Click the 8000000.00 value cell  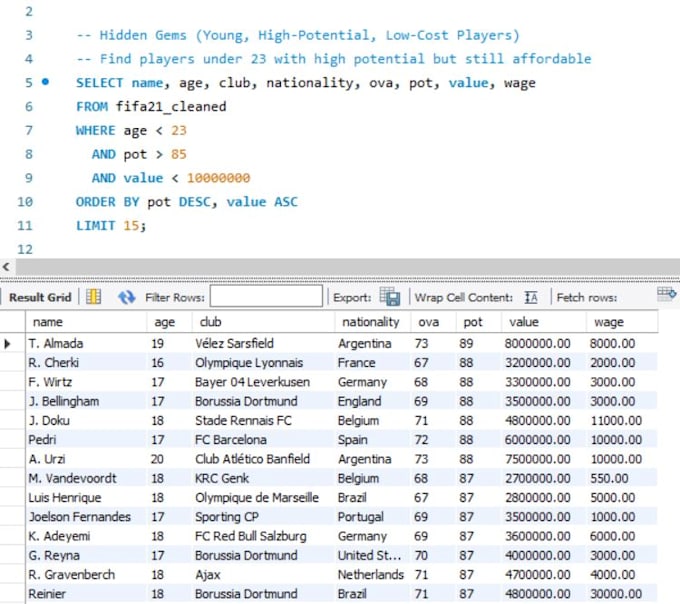[544, 343]
